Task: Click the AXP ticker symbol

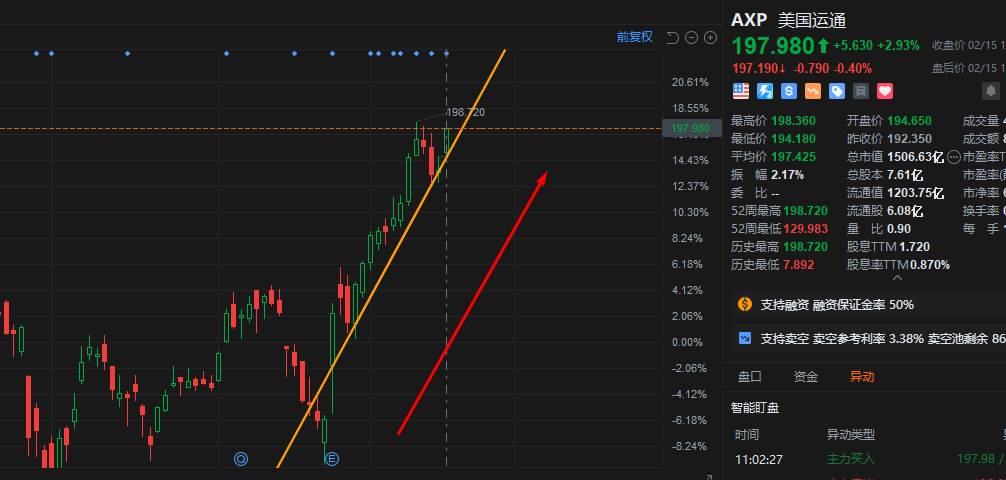Action: click(x=749, y=20)
